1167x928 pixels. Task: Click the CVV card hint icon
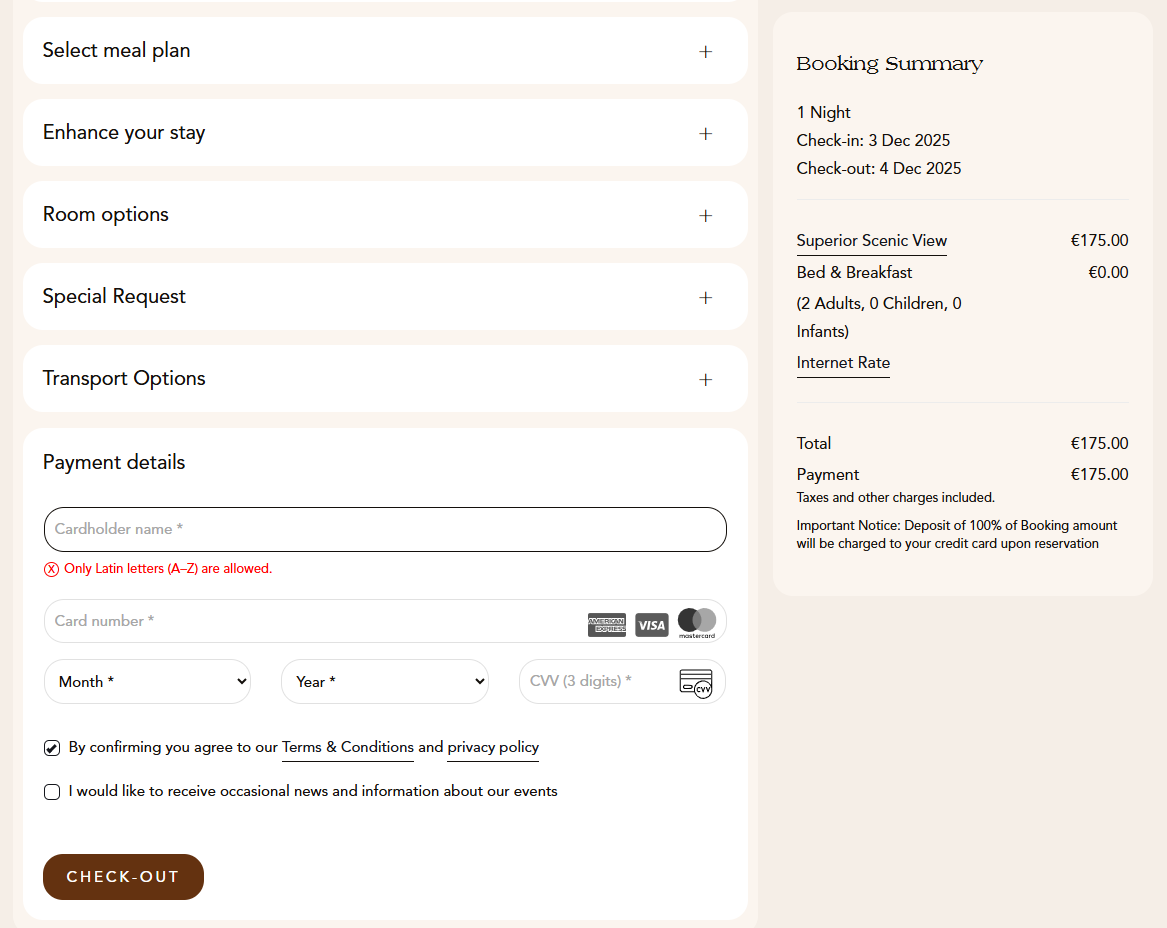(x=695, y=683)
